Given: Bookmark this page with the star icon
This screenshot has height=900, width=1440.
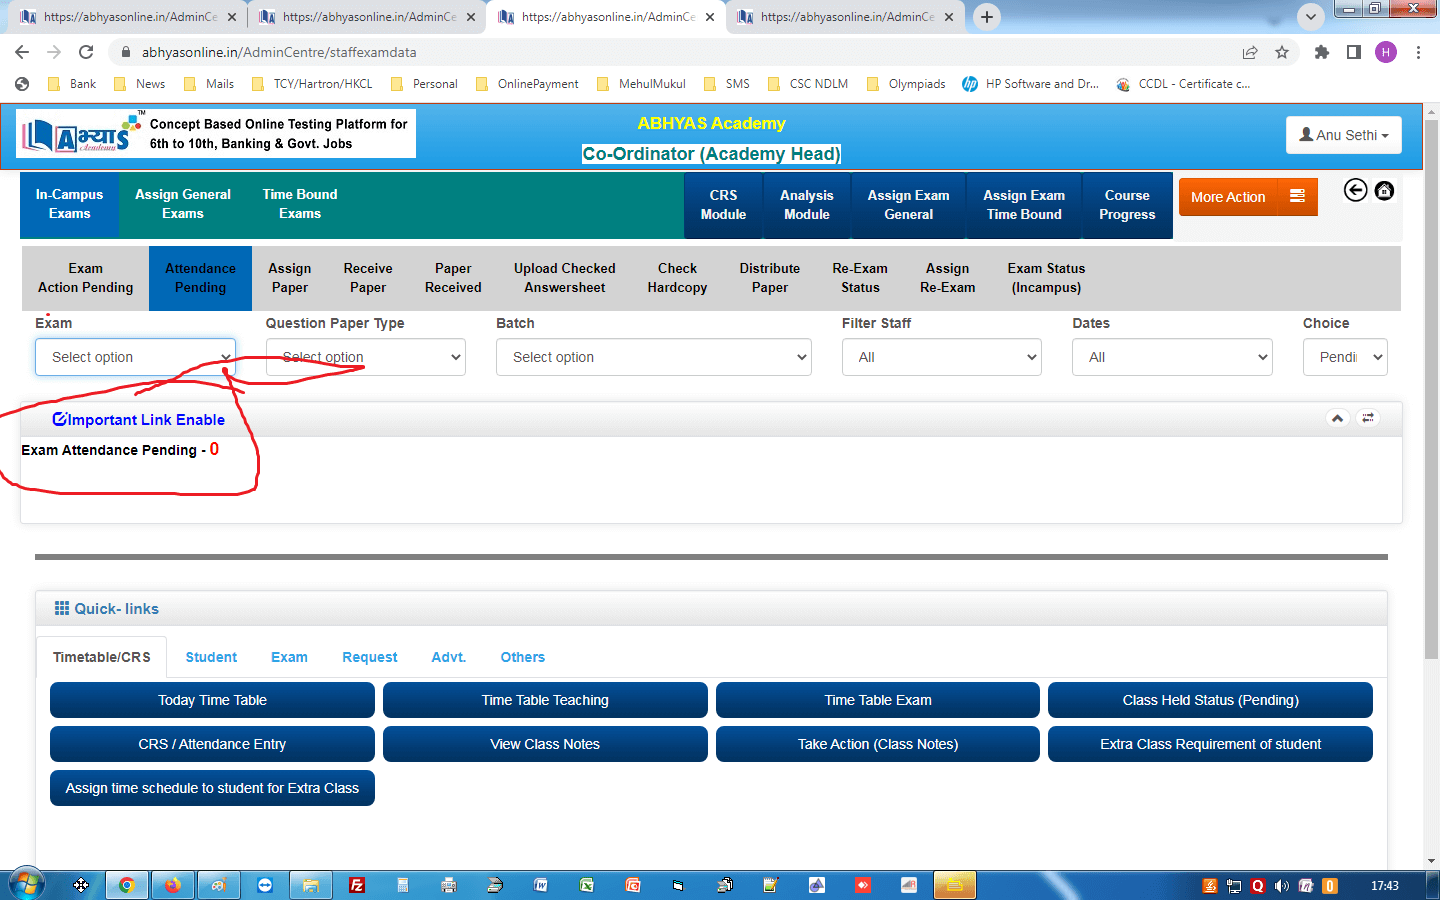Looking at the screenshot, I should (1282, 52).
